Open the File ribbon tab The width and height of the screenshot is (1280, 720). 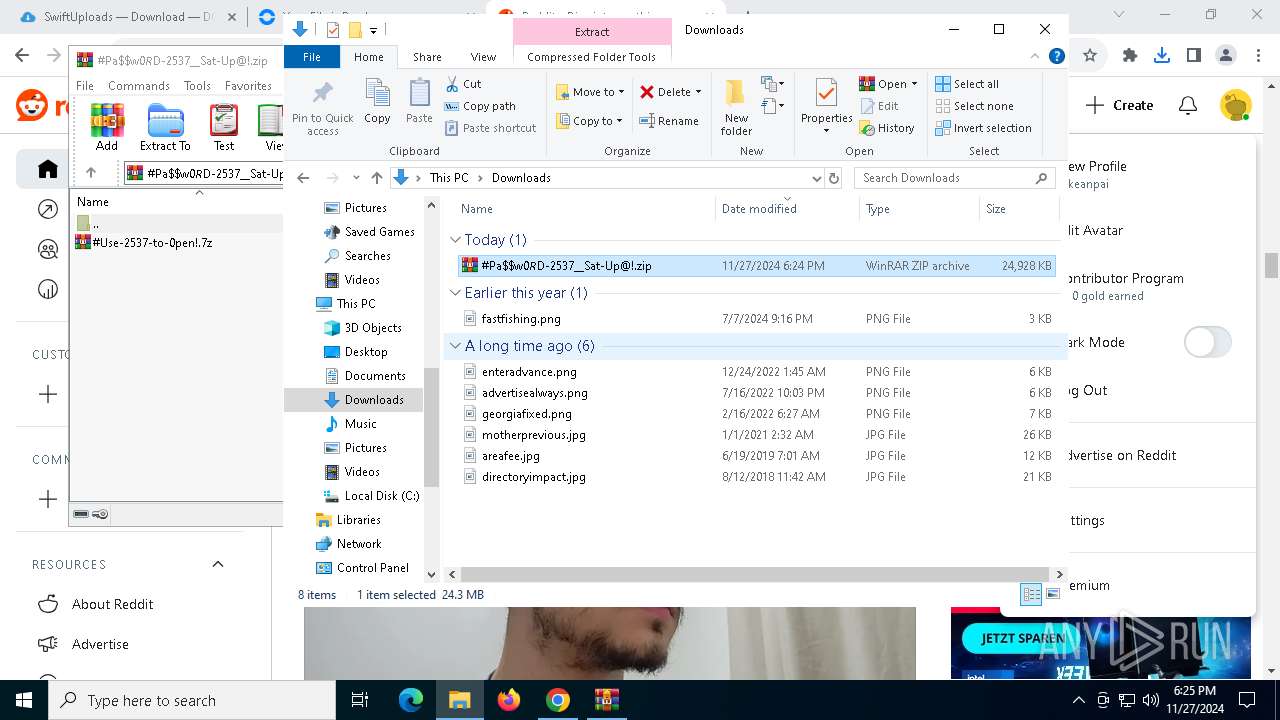(x=312, y=57)
